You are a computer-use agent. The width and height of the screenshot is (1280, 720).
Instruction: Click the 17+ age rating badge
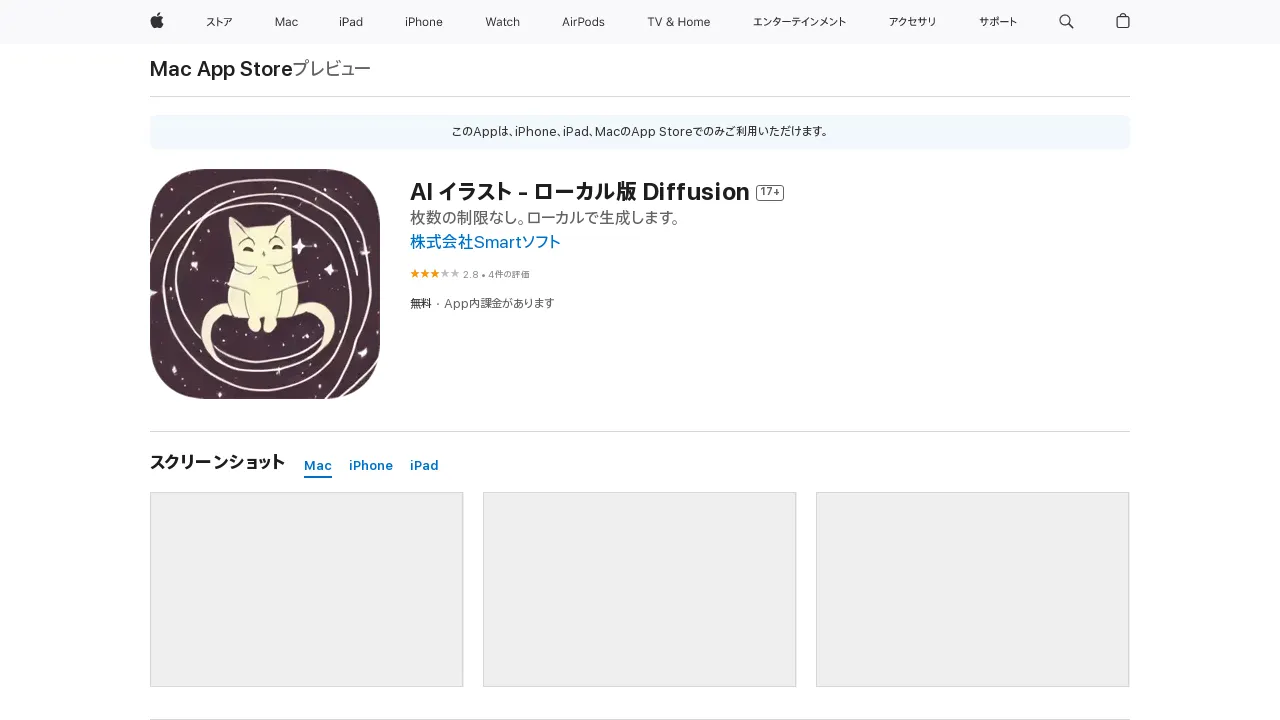point(770,192)
